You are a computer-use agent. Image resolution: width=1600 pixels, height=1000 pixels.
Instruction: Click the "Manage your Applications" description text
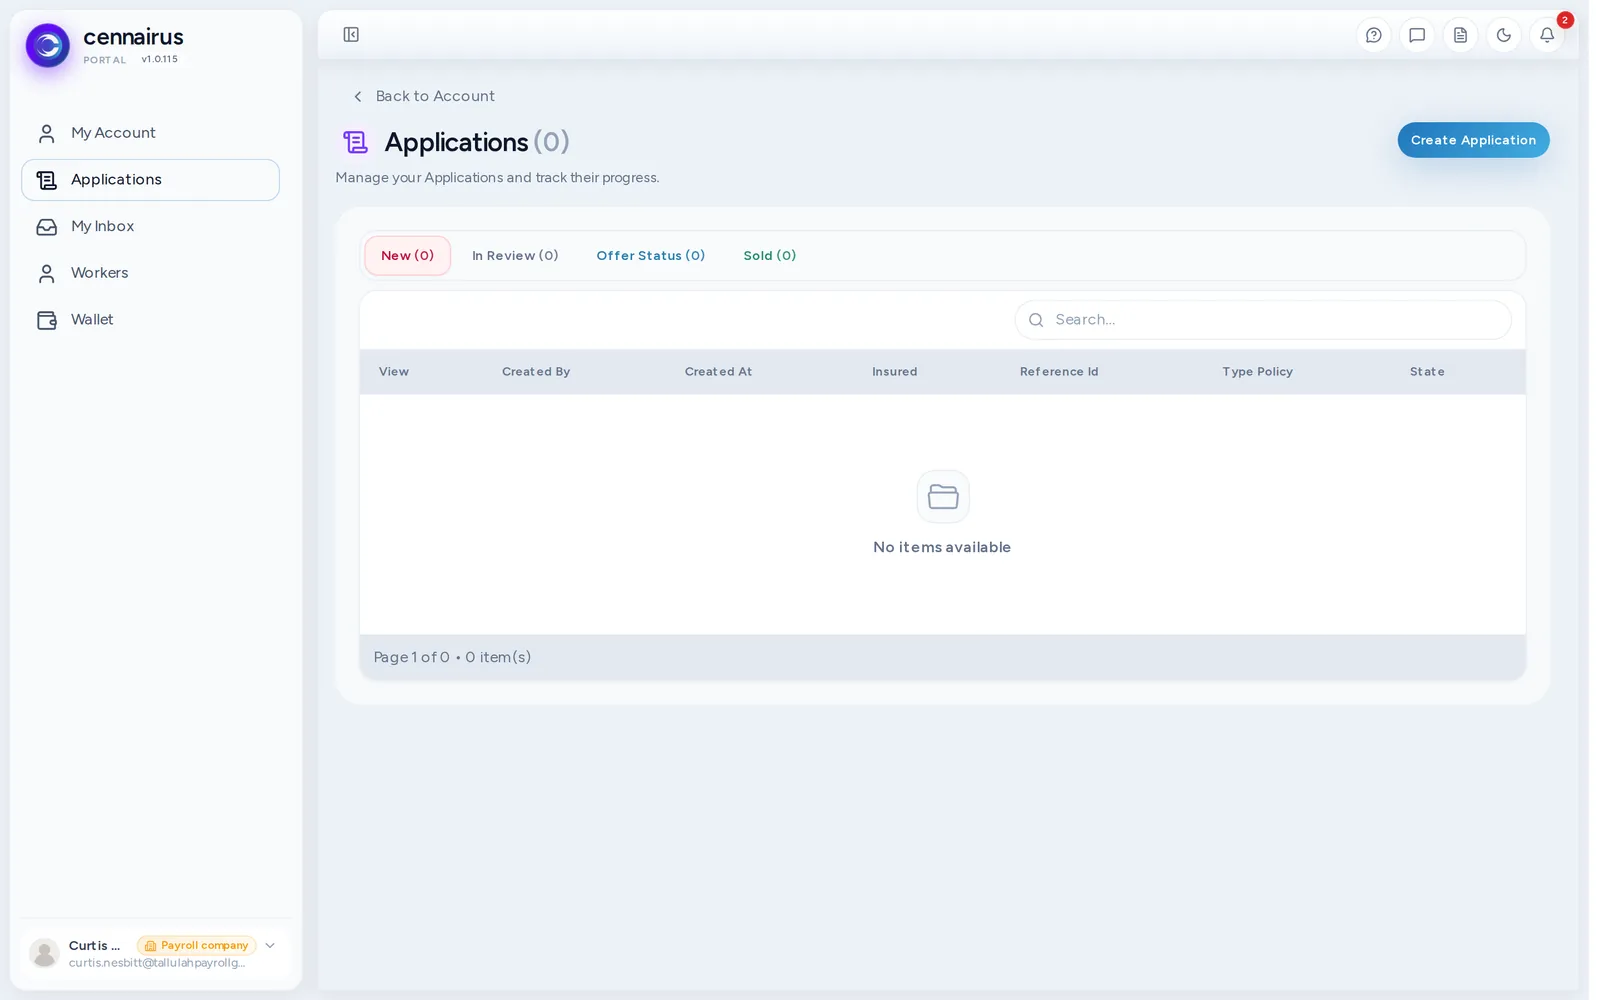click(x=497, y=177)
